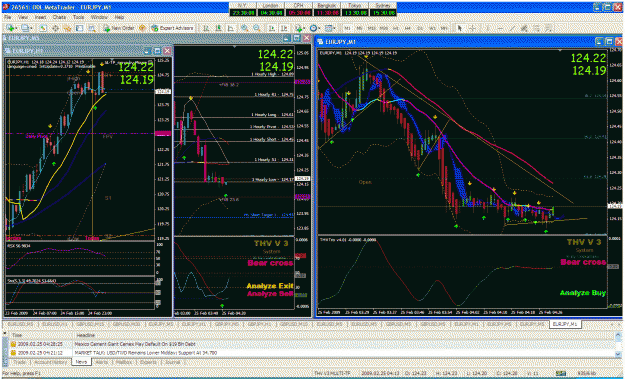Toggle the Chart Shift icon
Viewport: 625px width, 379px height.
click(284, 28)
